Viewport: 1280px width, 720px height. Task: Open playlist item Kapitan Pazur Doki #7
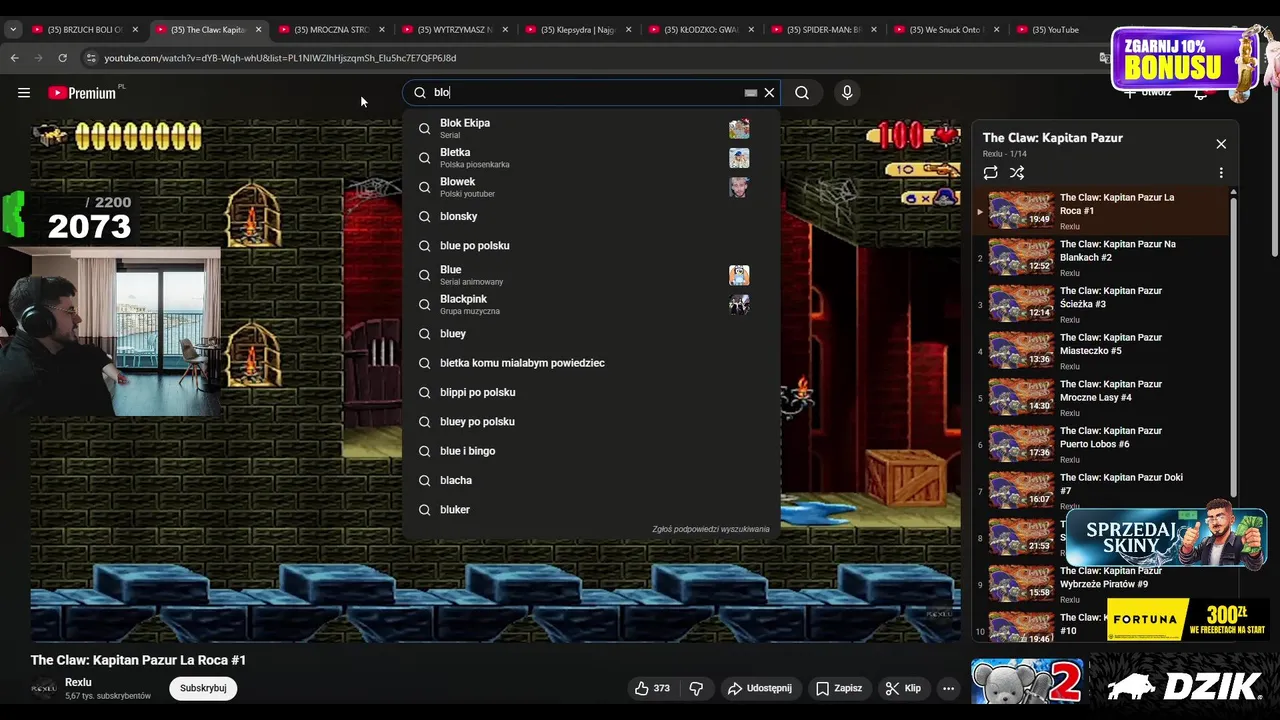tap(1099, 491)
